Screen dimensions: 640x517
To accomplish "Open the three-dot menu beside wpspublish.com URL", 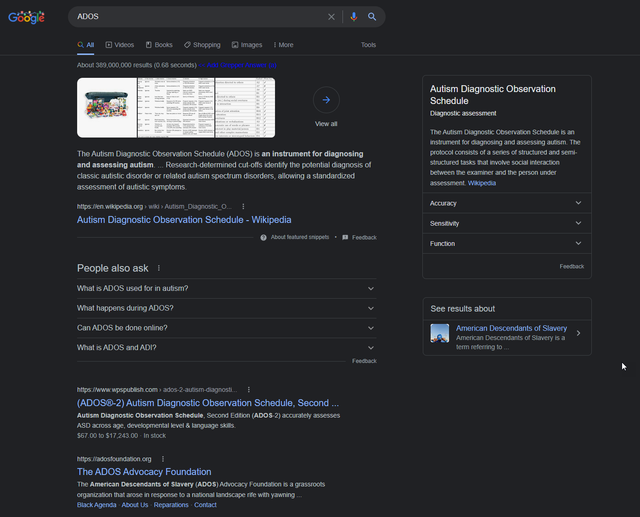I will [x=249, y=390].
